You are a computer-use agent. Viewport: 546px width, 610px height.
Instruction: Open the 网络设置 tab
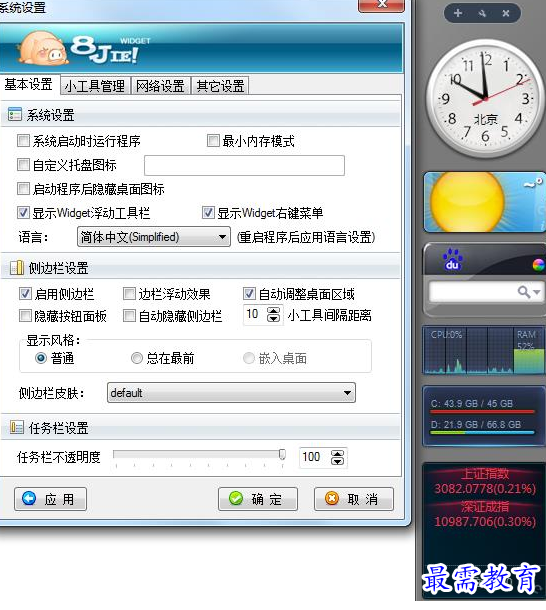point(160,86)
